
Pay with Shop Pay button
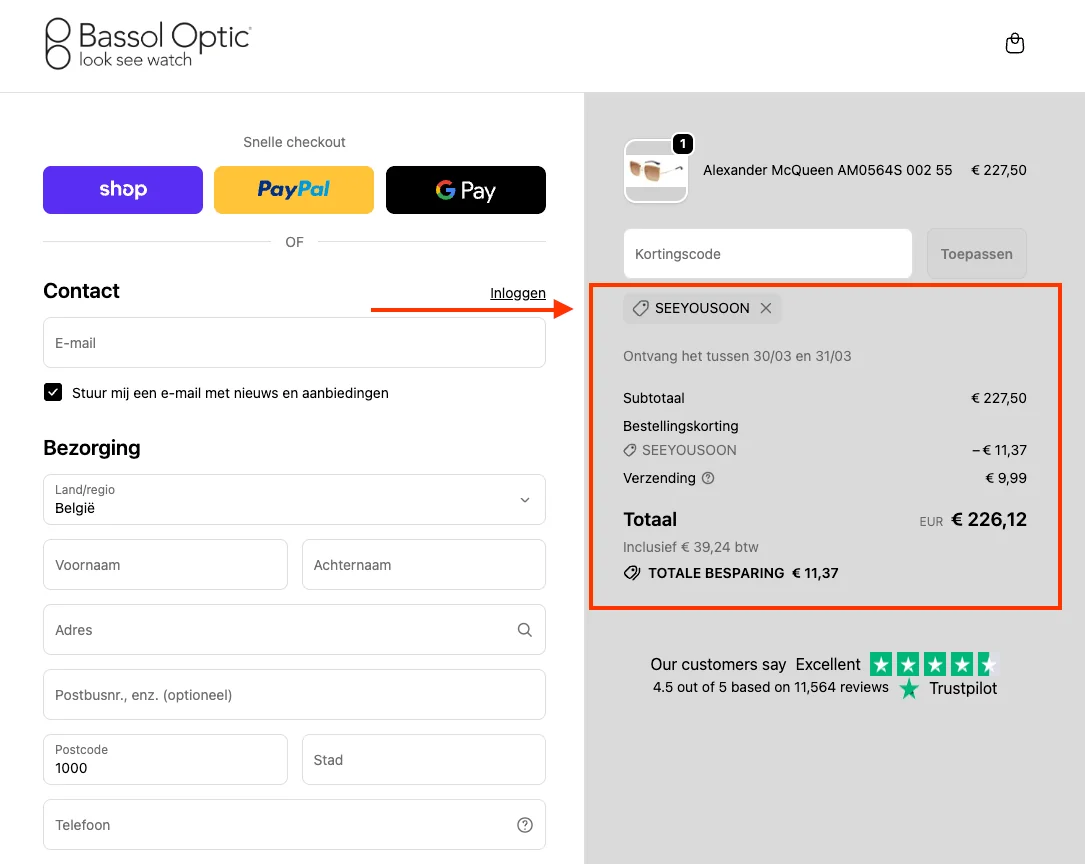tap(123, 190)
